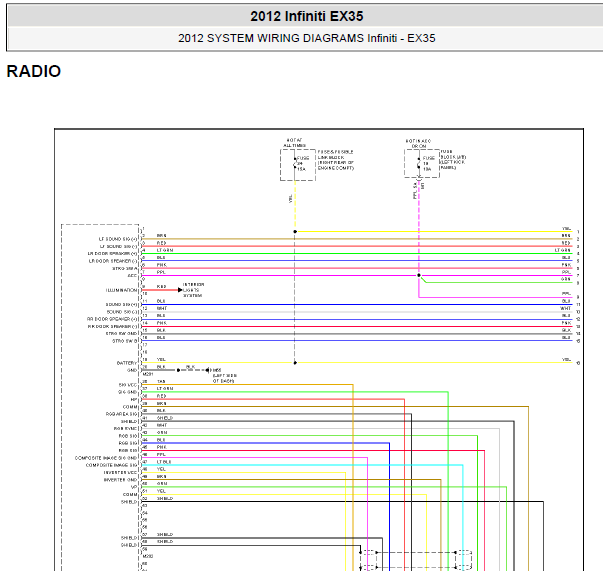This screenshot has height=571, width=603.
Task: Click the splice dot on ACC purple wire
Action: tap(419, 275)
